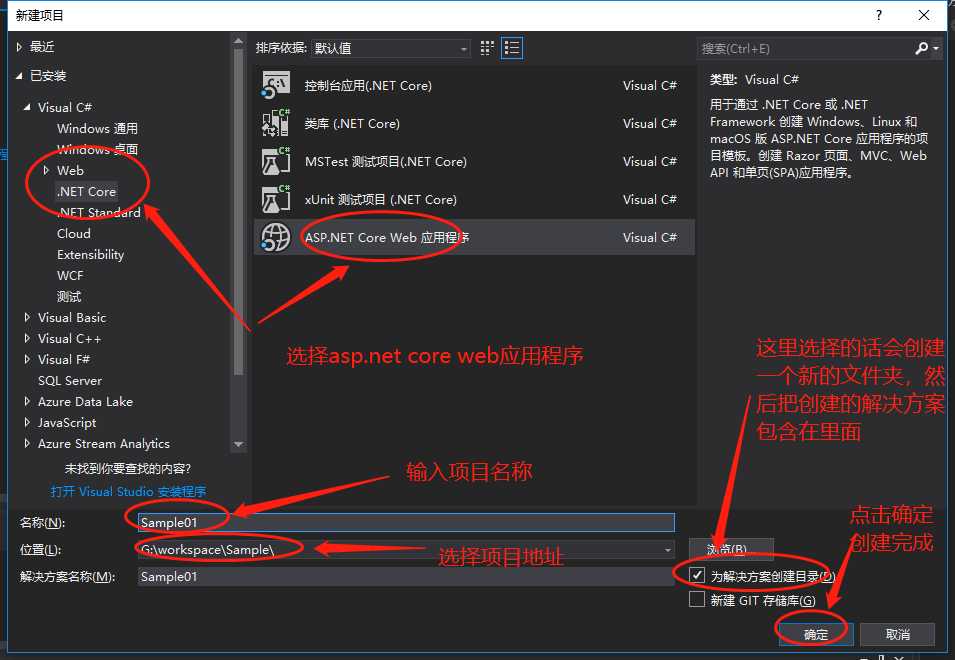The height and width of the screenshot is (660, 955).
Task: Select 测试 category in tree
Action: pyautogui.click(x=69, y=297)
